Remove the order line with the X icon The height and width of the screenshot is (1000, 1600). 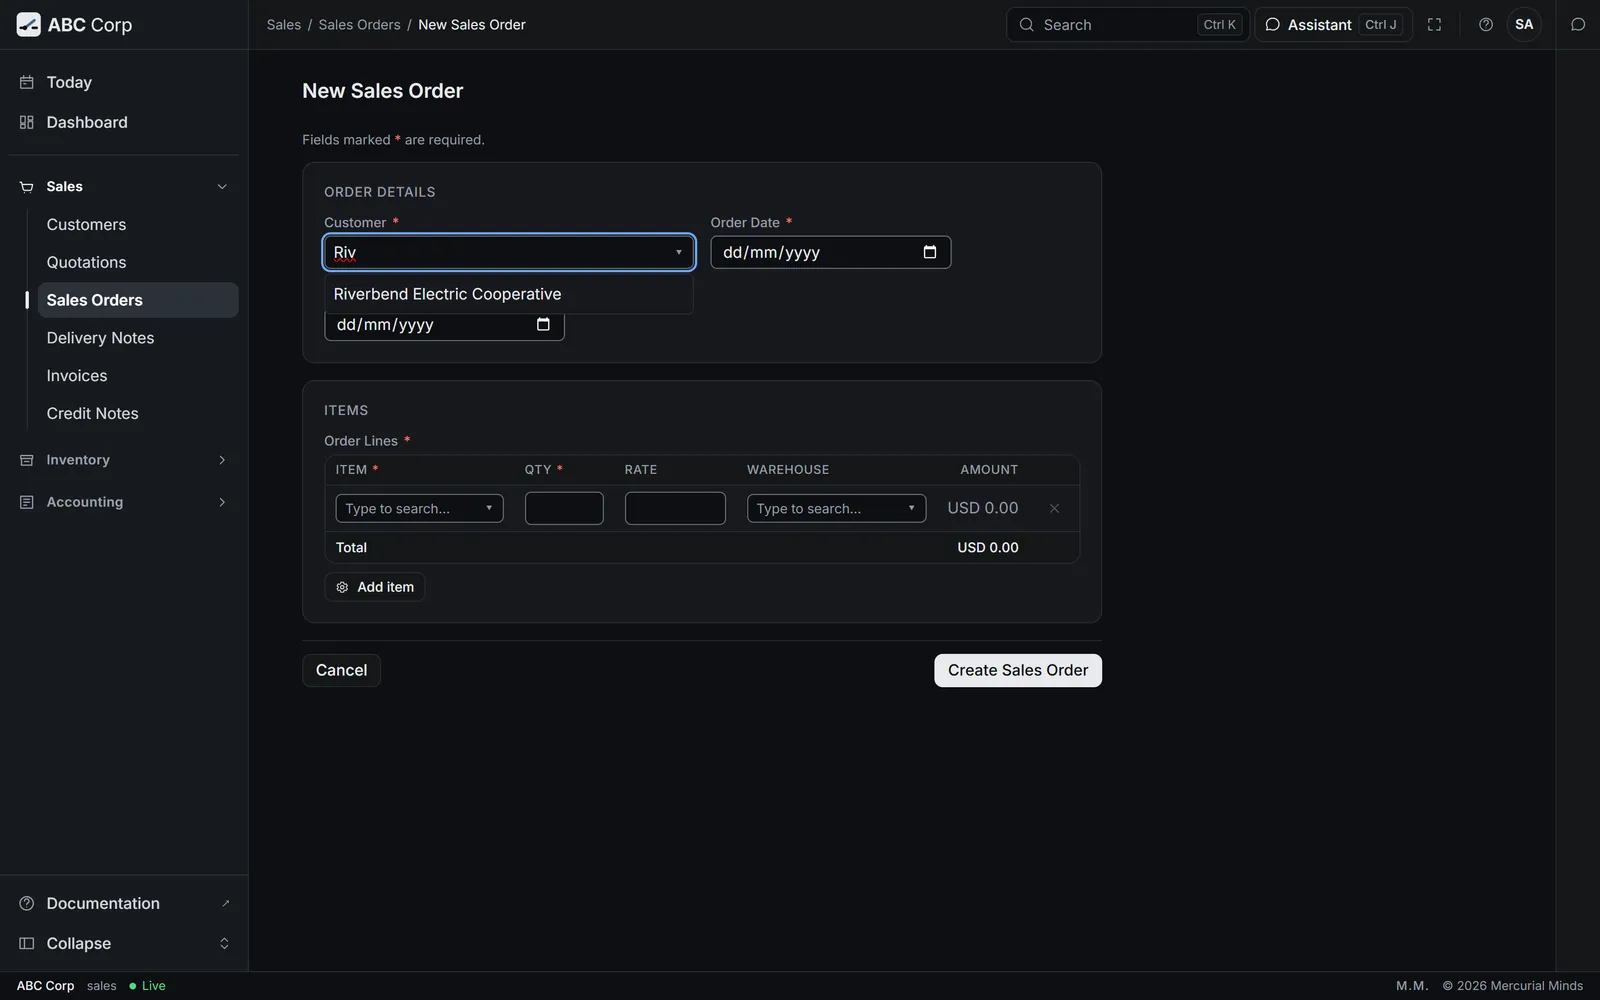click(x=1054, y=508)
